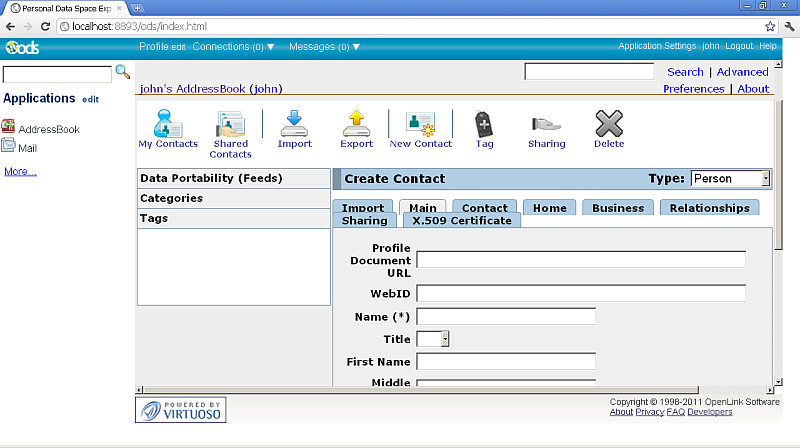Open the Type dropdown showing Person
Image resolution: width=800 pixels, height=448 pixels.
731,179
